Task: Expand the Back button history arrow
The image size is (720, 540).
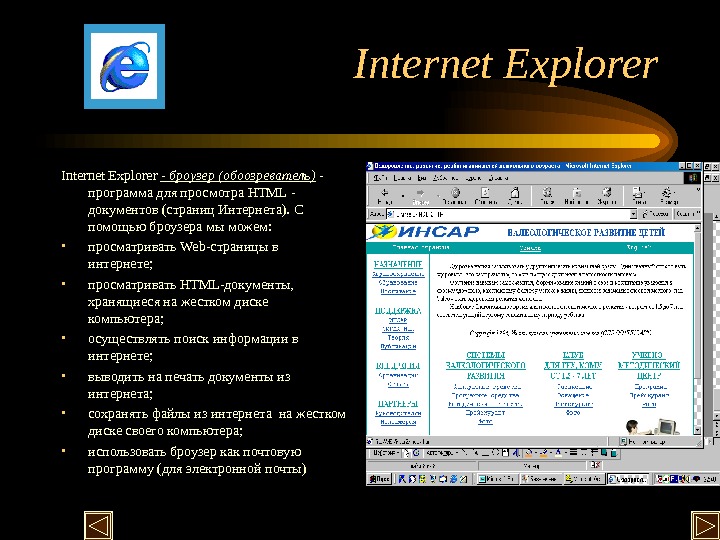Action: 403,196
